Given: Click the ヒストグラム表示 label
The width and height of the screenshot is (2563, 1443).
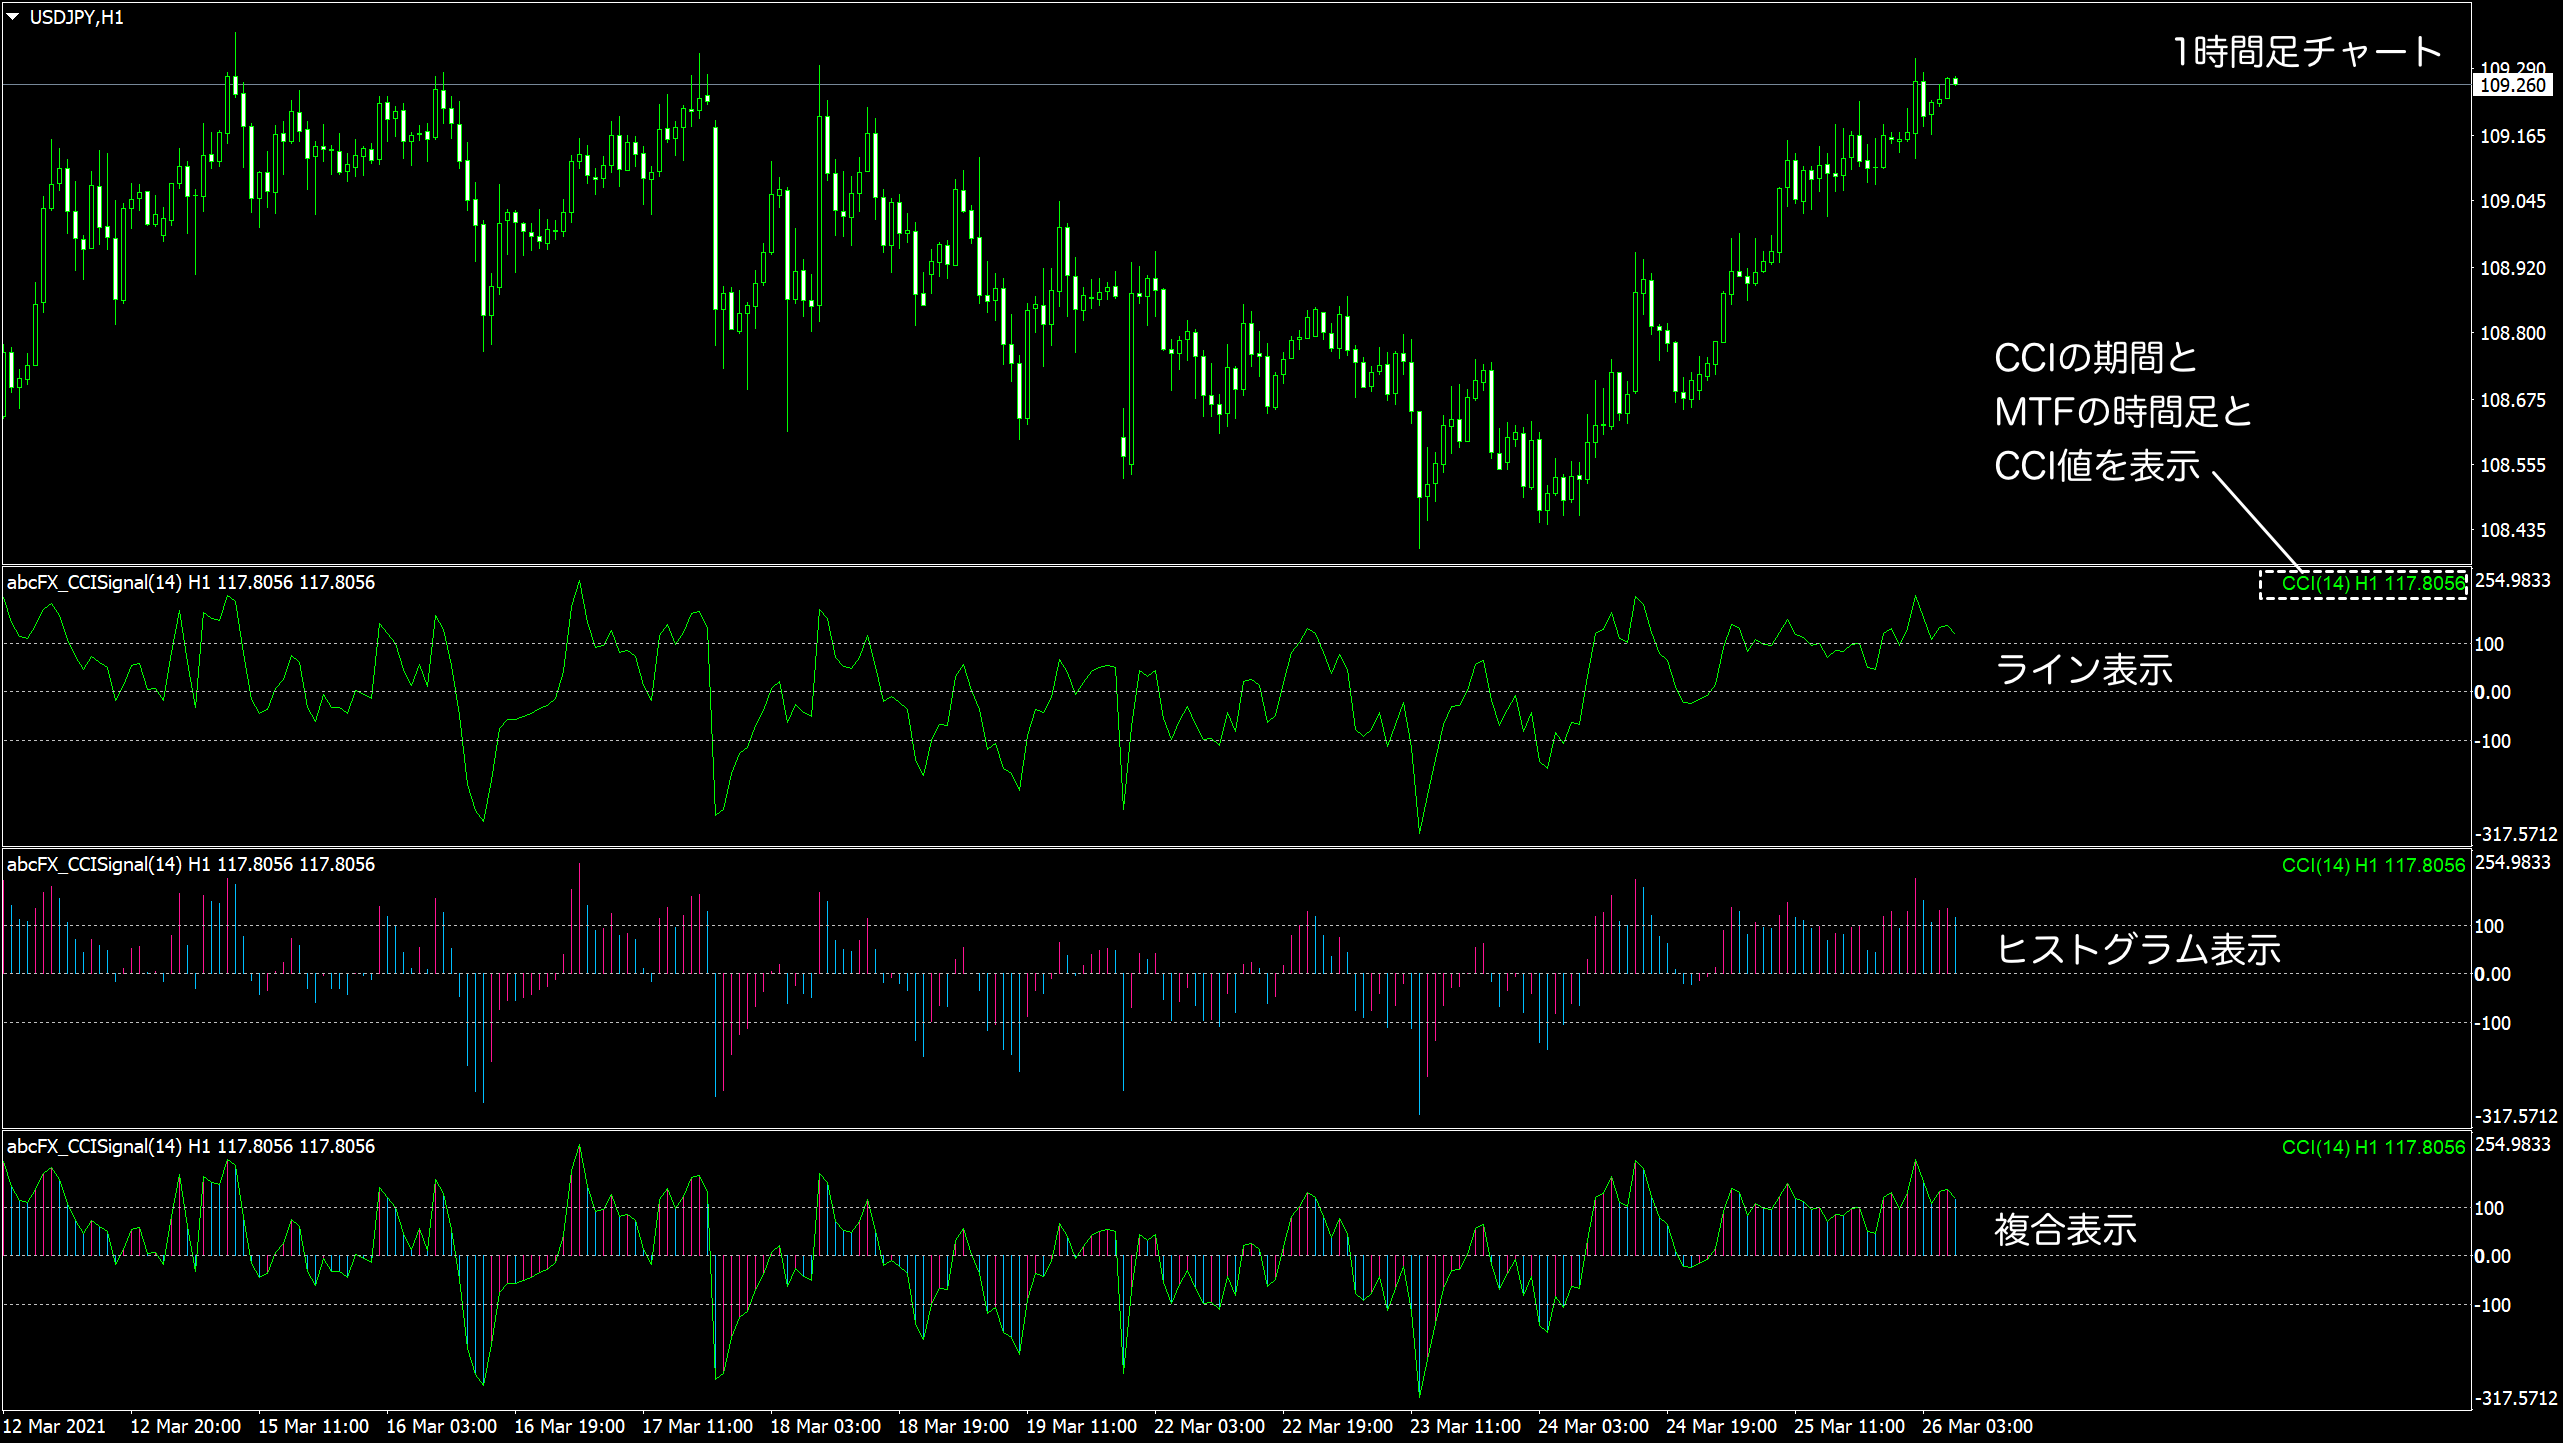Looking at the screenshot, I should coord(2138,949).
